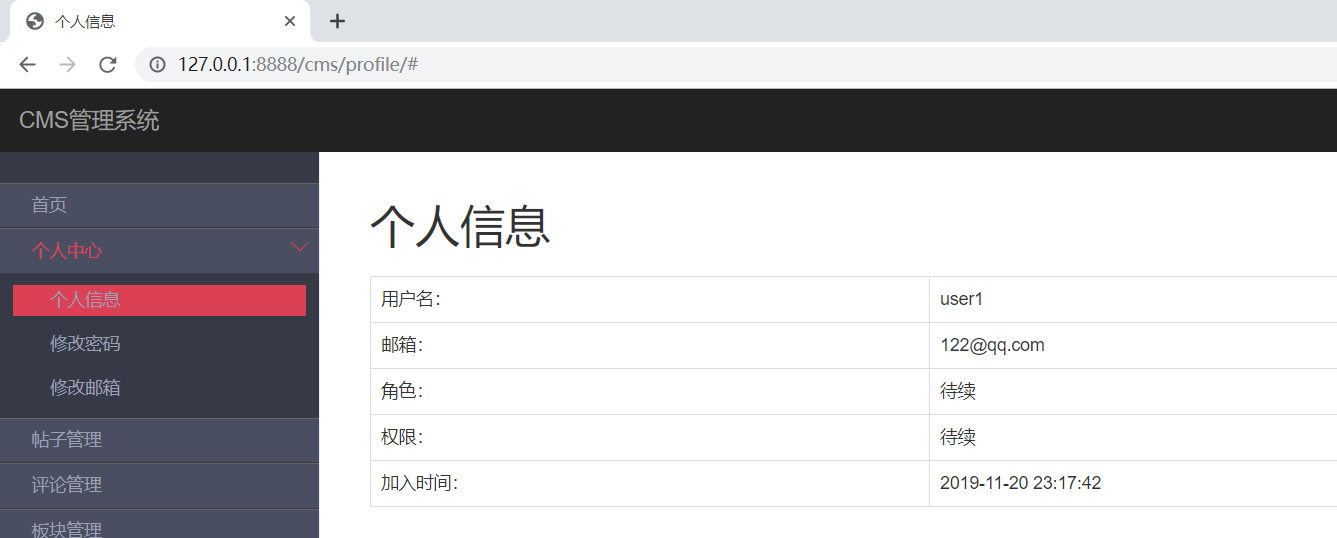Click the globe favicon on the tab

pos(35,21)
